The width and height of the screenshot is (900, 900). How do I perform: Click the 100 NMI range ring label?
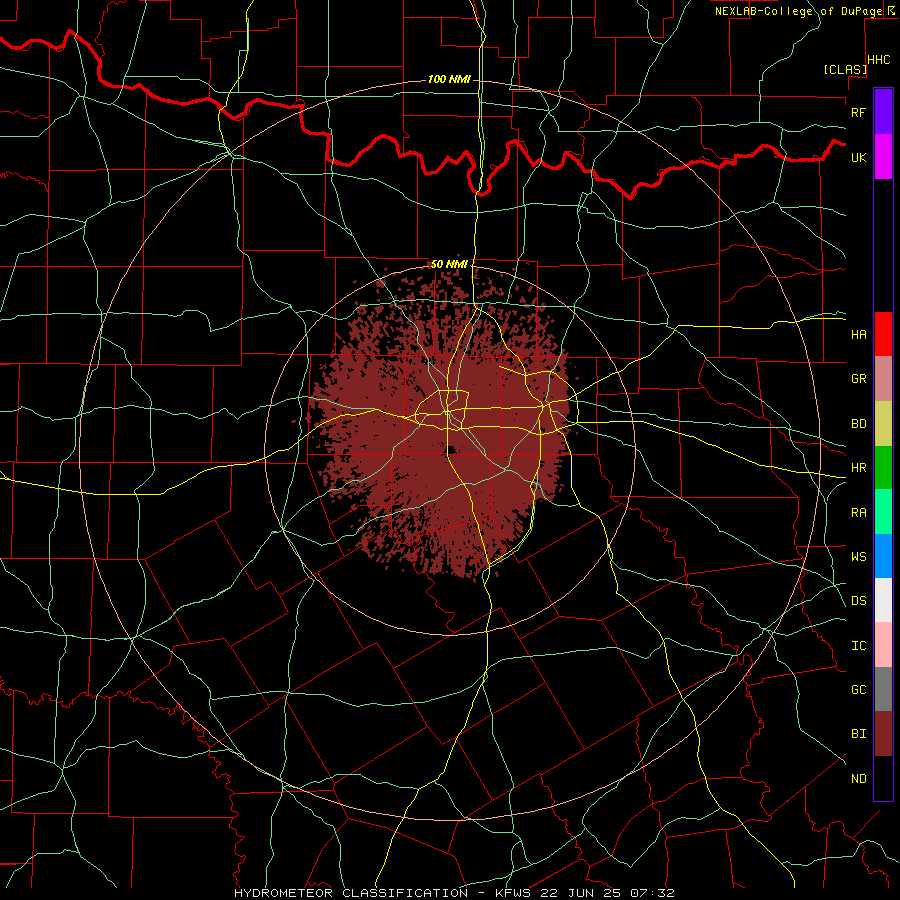449,79
